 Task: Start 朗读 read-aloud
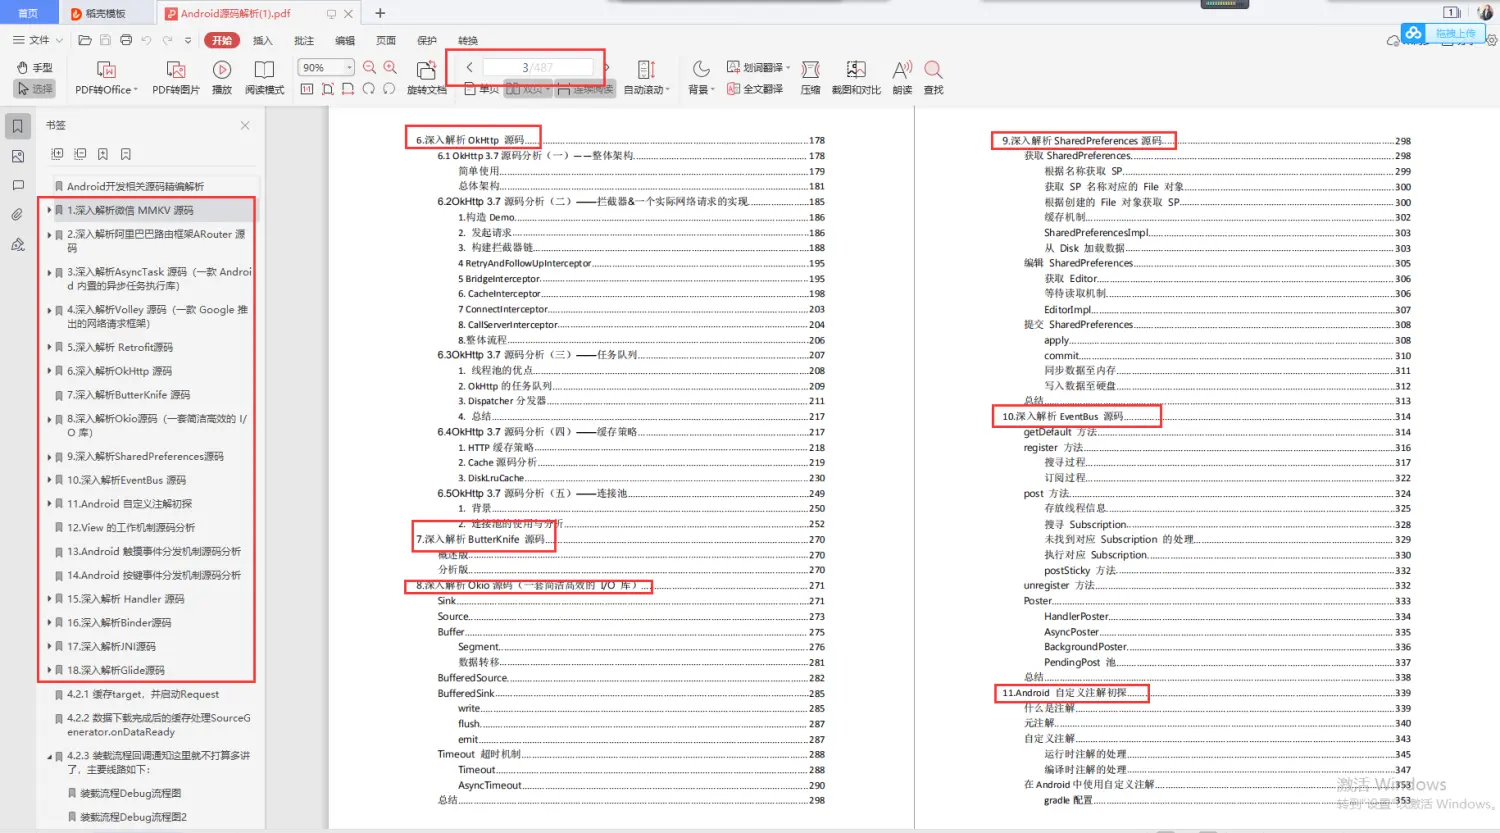[902, 78]
